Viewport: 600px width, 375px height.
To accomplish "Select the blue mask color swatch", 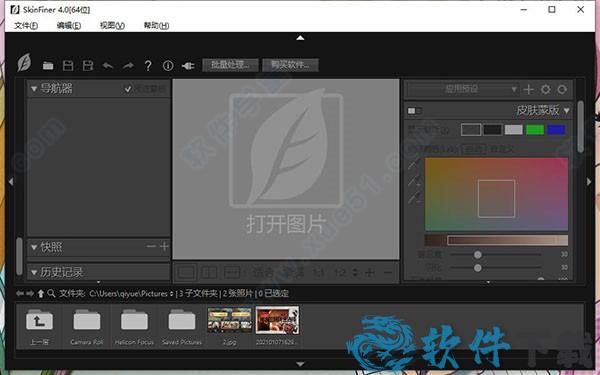I will pyautogui.click(x=556, y=130).
